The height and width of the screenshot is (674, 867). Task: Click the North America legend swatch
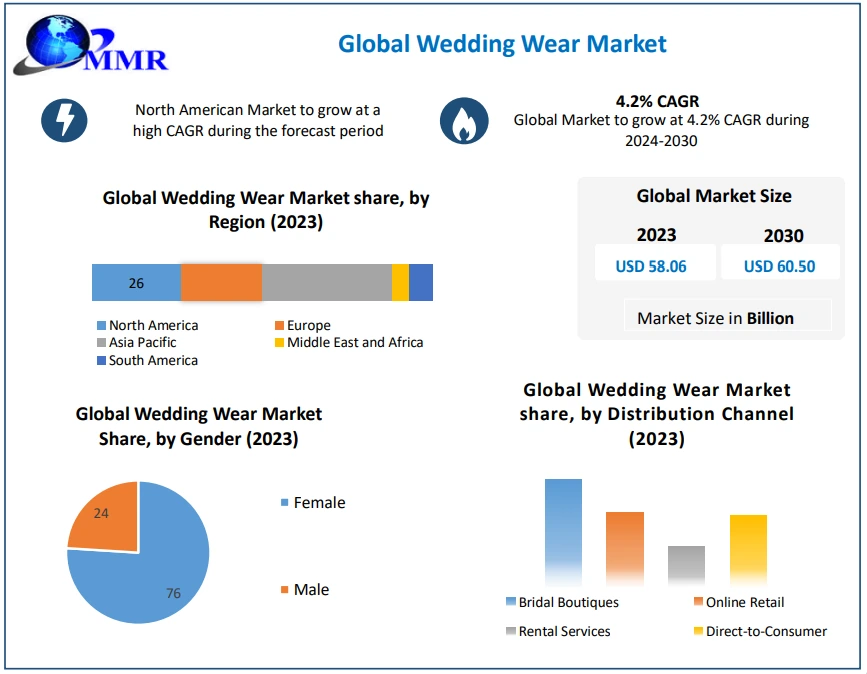tap(101, 326)
